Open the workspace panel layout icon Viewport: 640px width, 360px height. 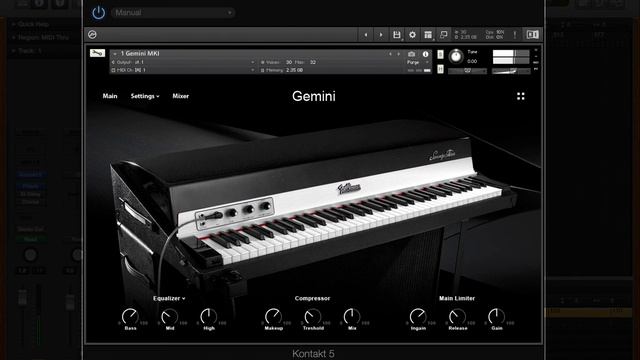[x=428, y=35]
